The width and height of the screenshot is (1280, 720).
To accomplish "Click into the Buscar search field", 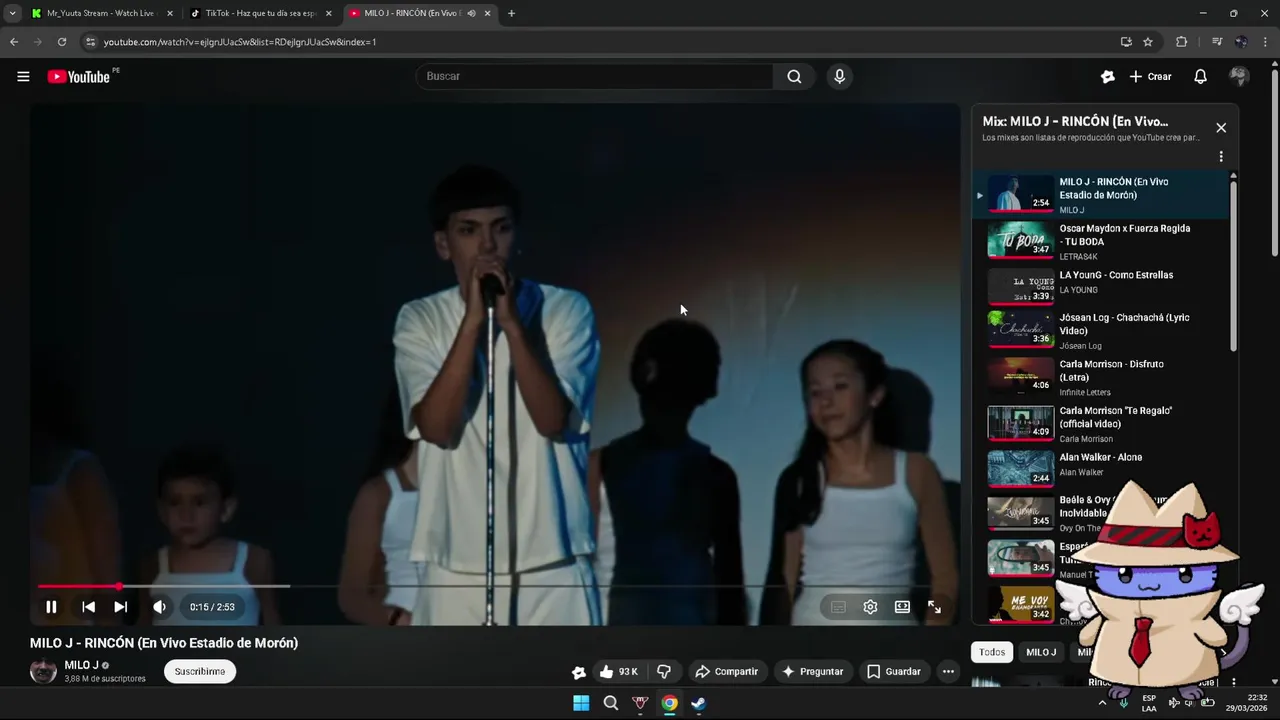I will tap(595, 76).
